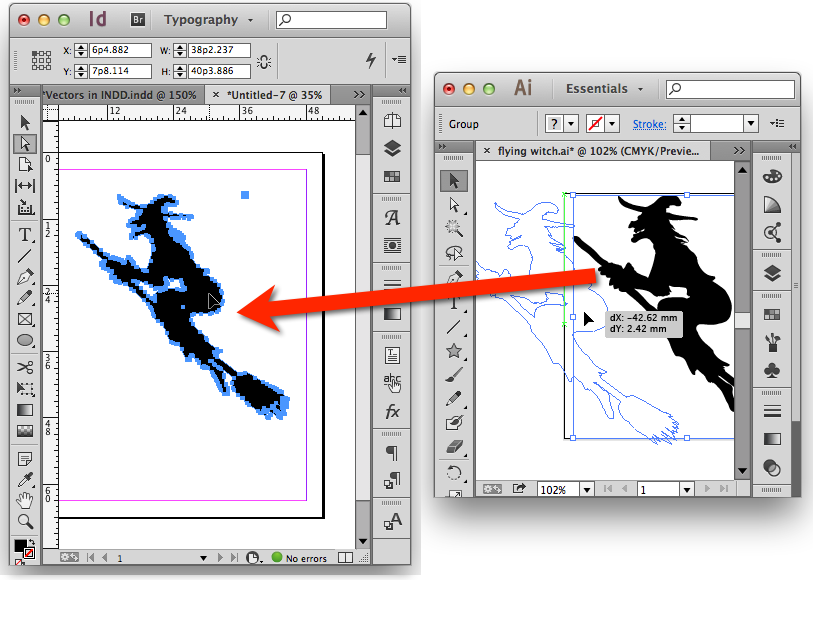Screen dimensions: 813x624
Task: Click the Stroke hyperlink in Illustrator's control panel
Action: (x=649, y=124)
